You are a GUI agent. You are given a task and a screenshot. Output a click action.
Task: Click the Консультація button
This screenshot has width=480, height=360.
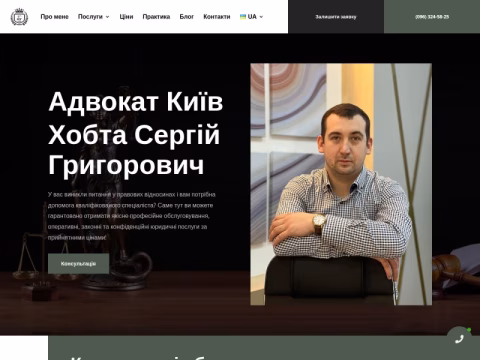78,263
